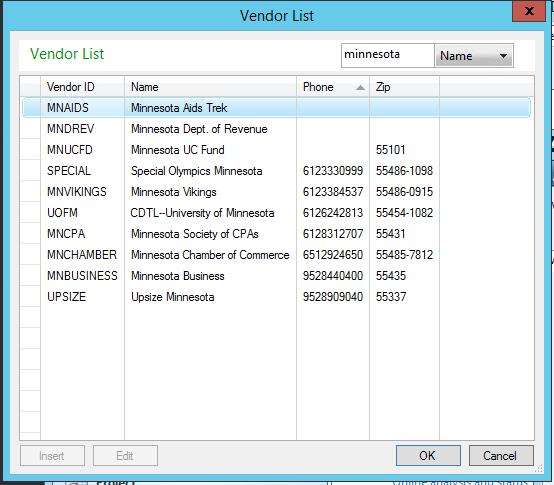Sort by Name column header
554x485 pixels.
[210, 87]
